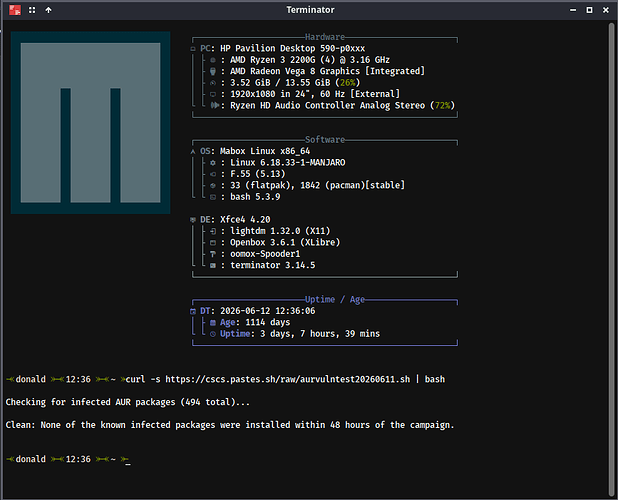Click the text Openbox 3.6.1 (XLibre)
Image resolution: width=618 pixels, height=500 pixels.
pos(285,243)
